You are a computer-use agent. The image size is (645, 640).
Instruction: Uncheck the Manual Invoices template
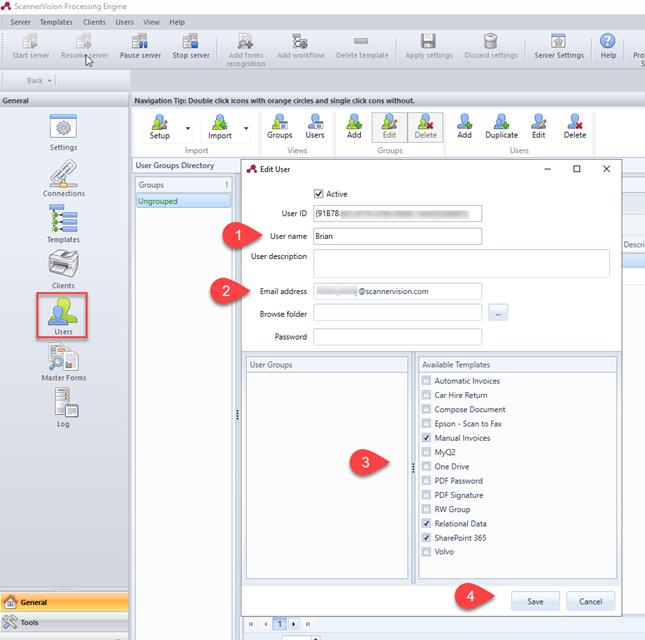427,438
